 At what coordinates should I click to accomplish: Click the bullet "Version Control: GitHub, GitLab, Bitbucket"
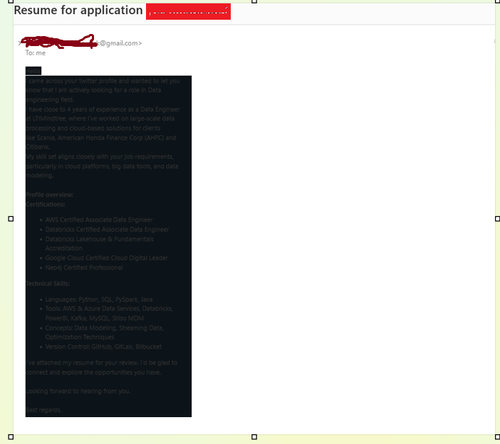103,347
